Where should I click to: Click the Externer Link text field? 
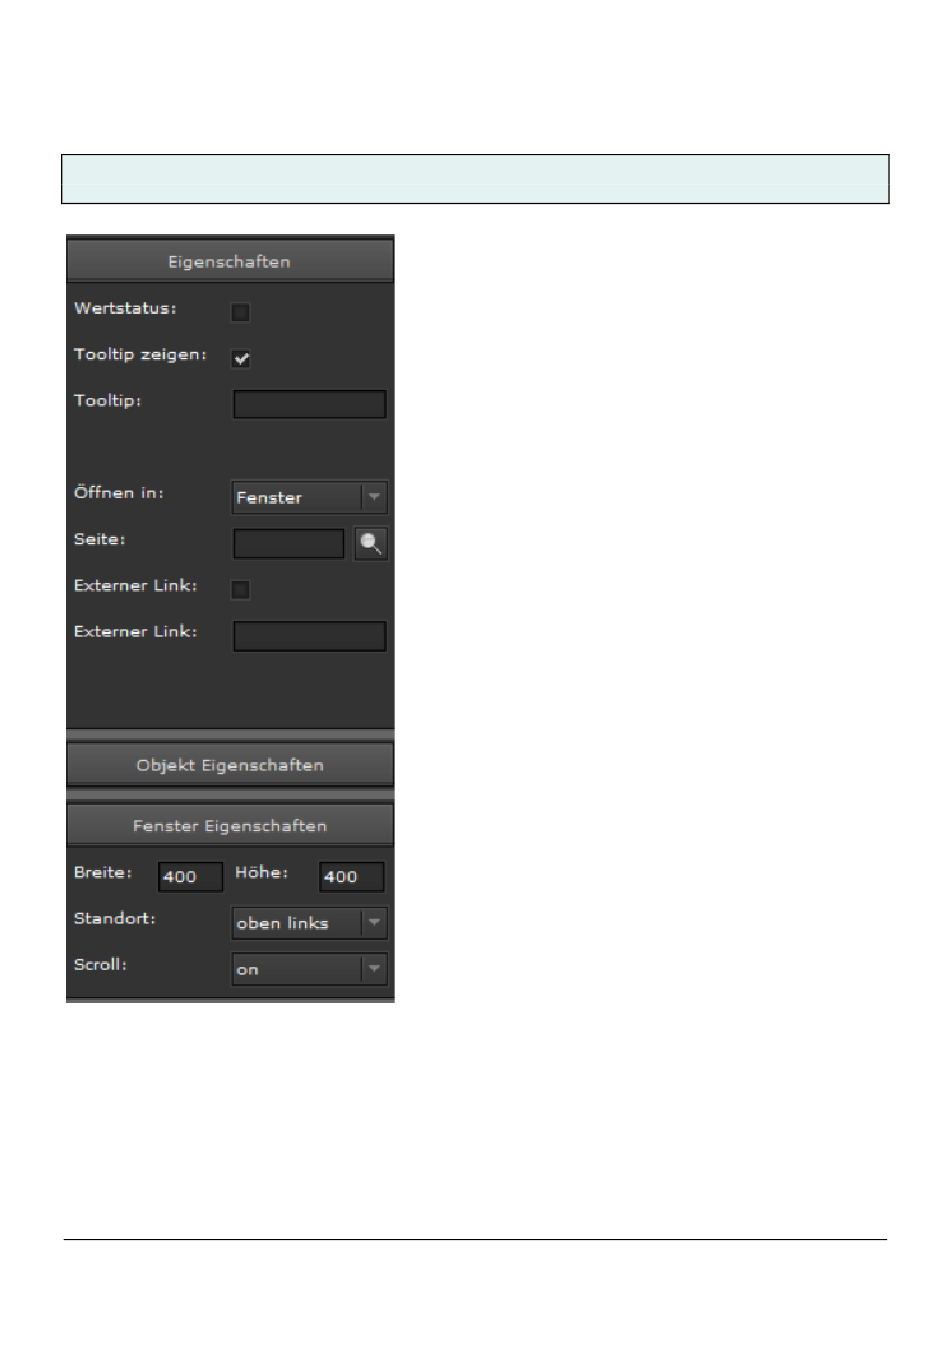coord(309,636)
